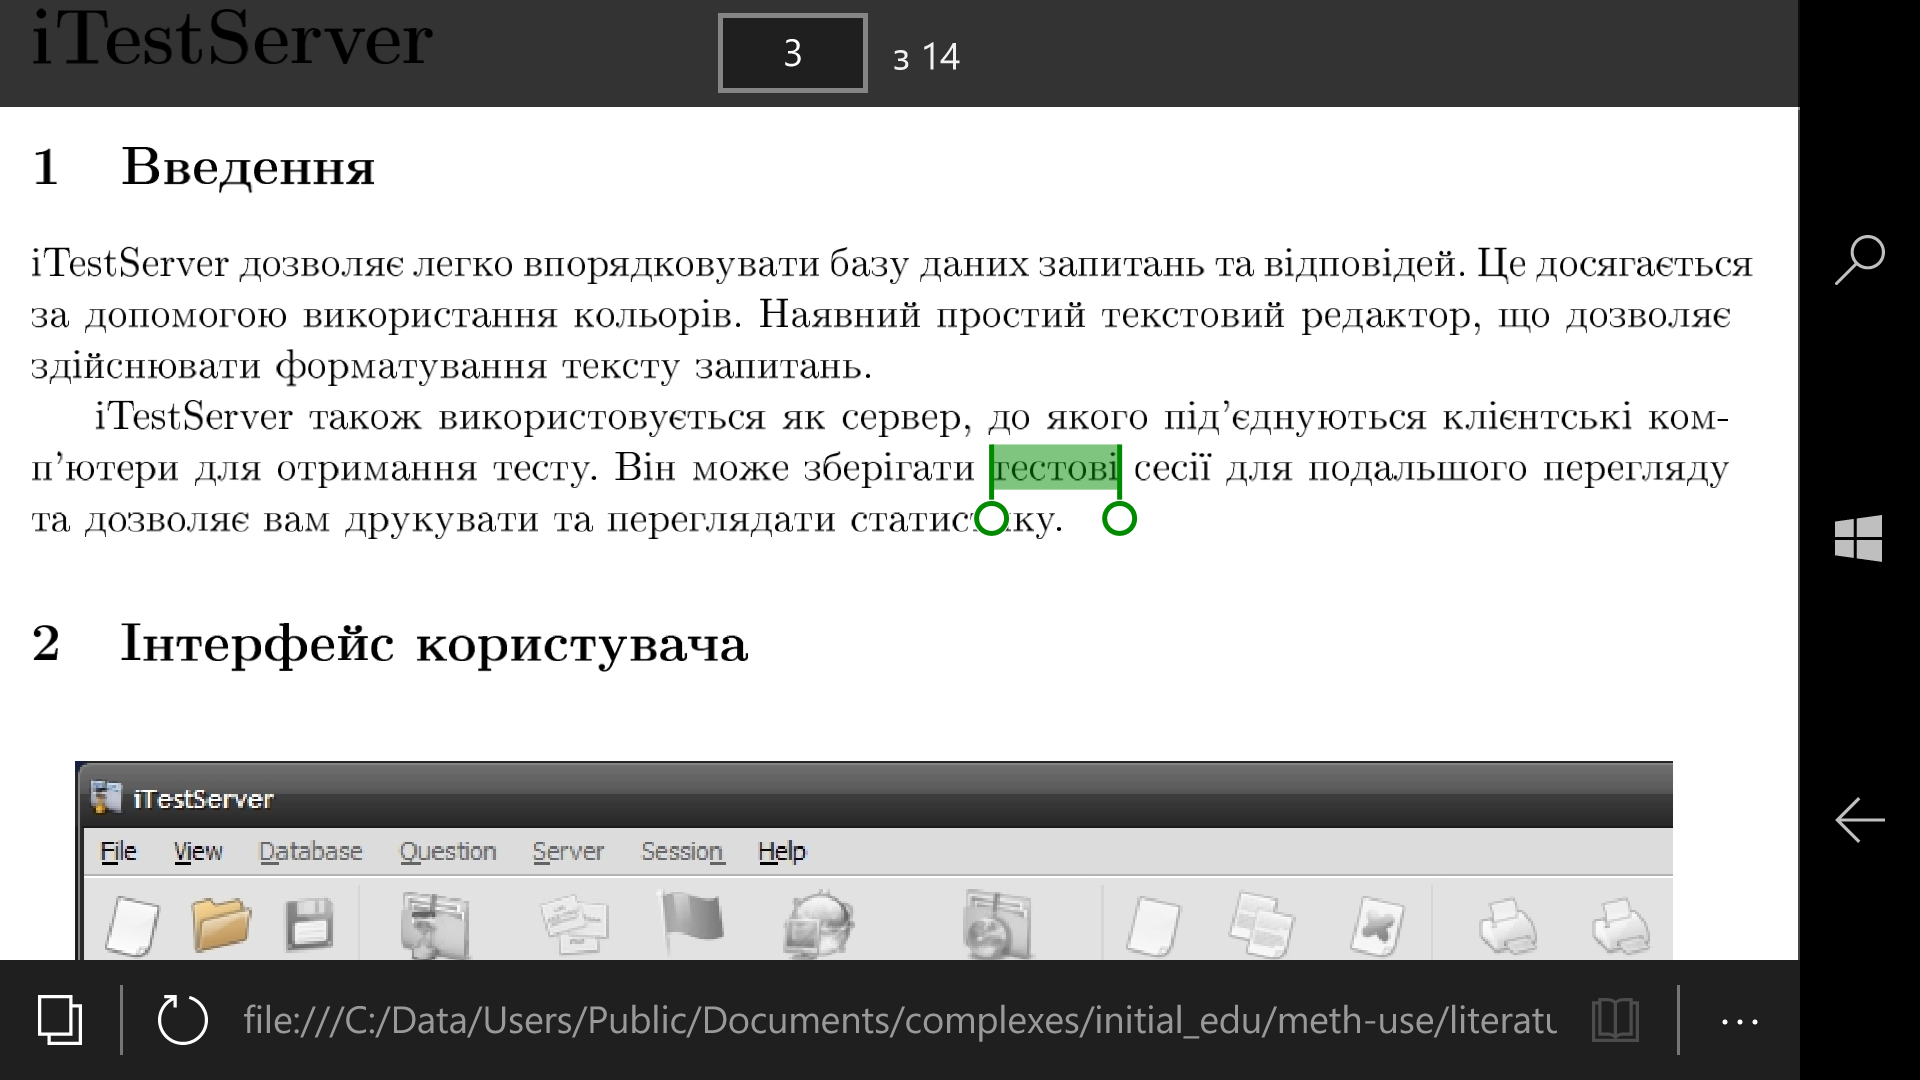Viewport: 1920px width, 1080px height.
Task: Go back with the left arrow button
Action: [1859, 820]
